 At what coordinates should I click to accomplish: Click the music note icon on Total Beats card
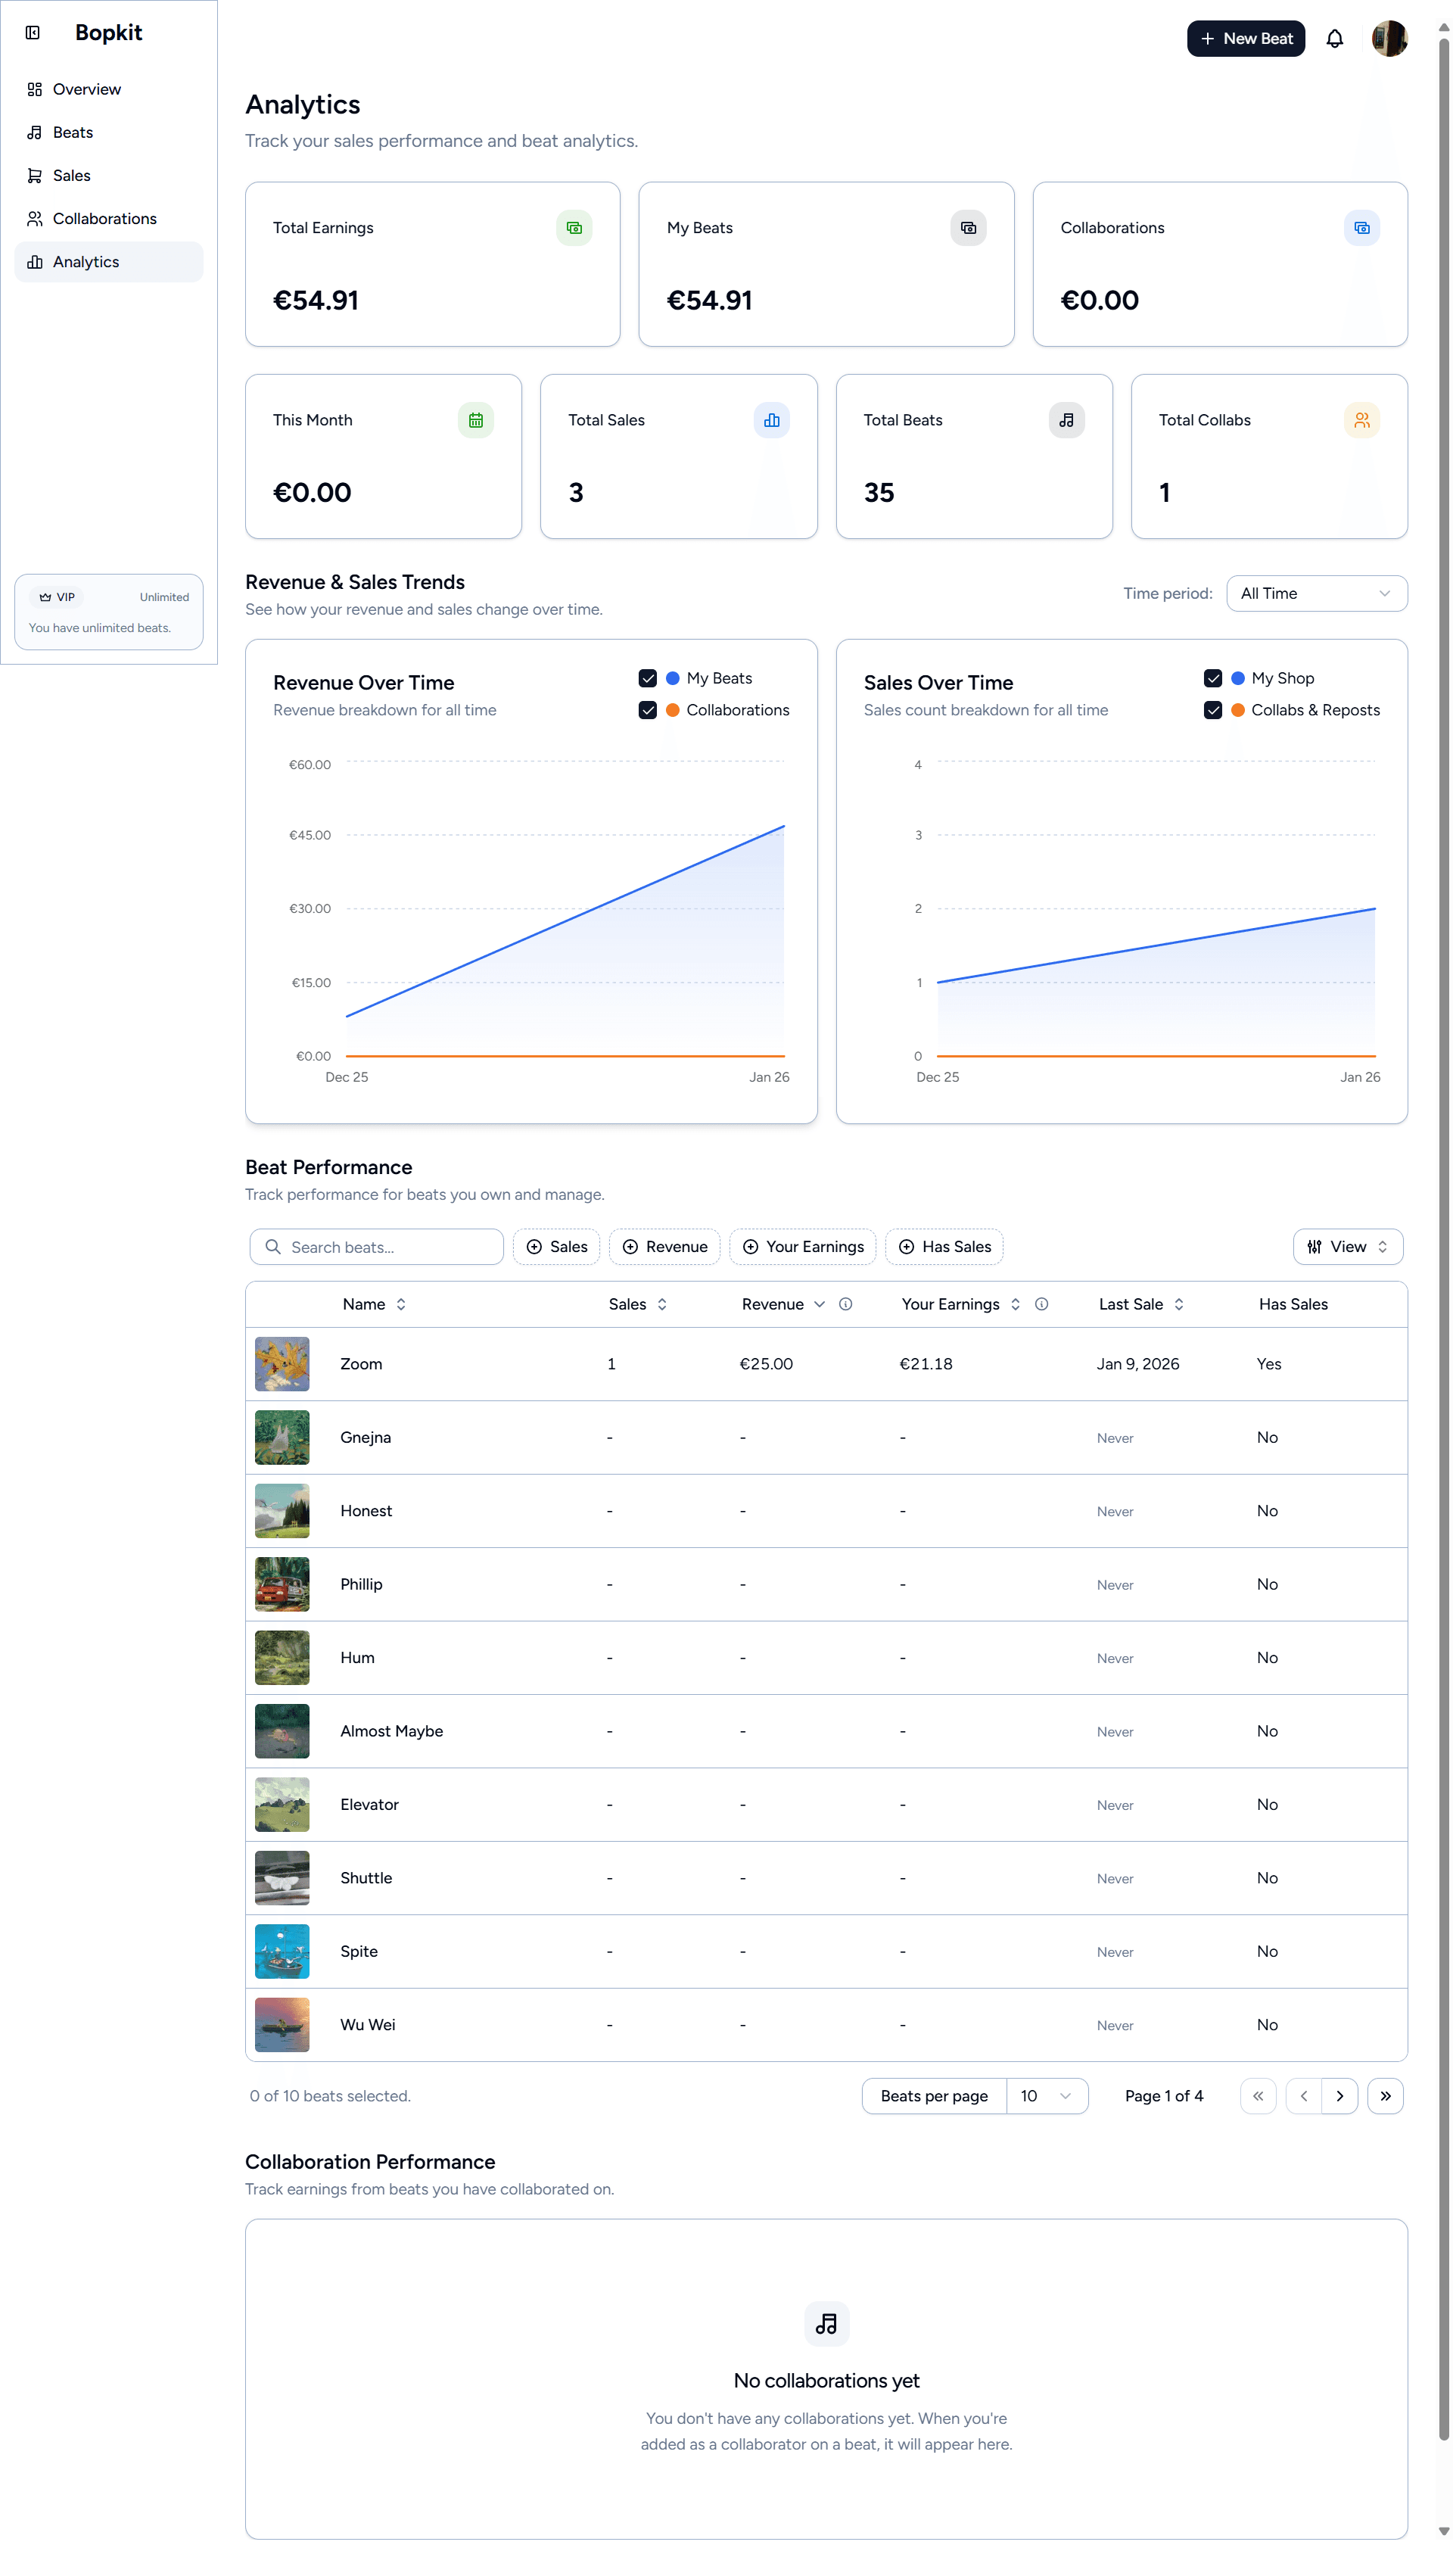(1066, 420)
